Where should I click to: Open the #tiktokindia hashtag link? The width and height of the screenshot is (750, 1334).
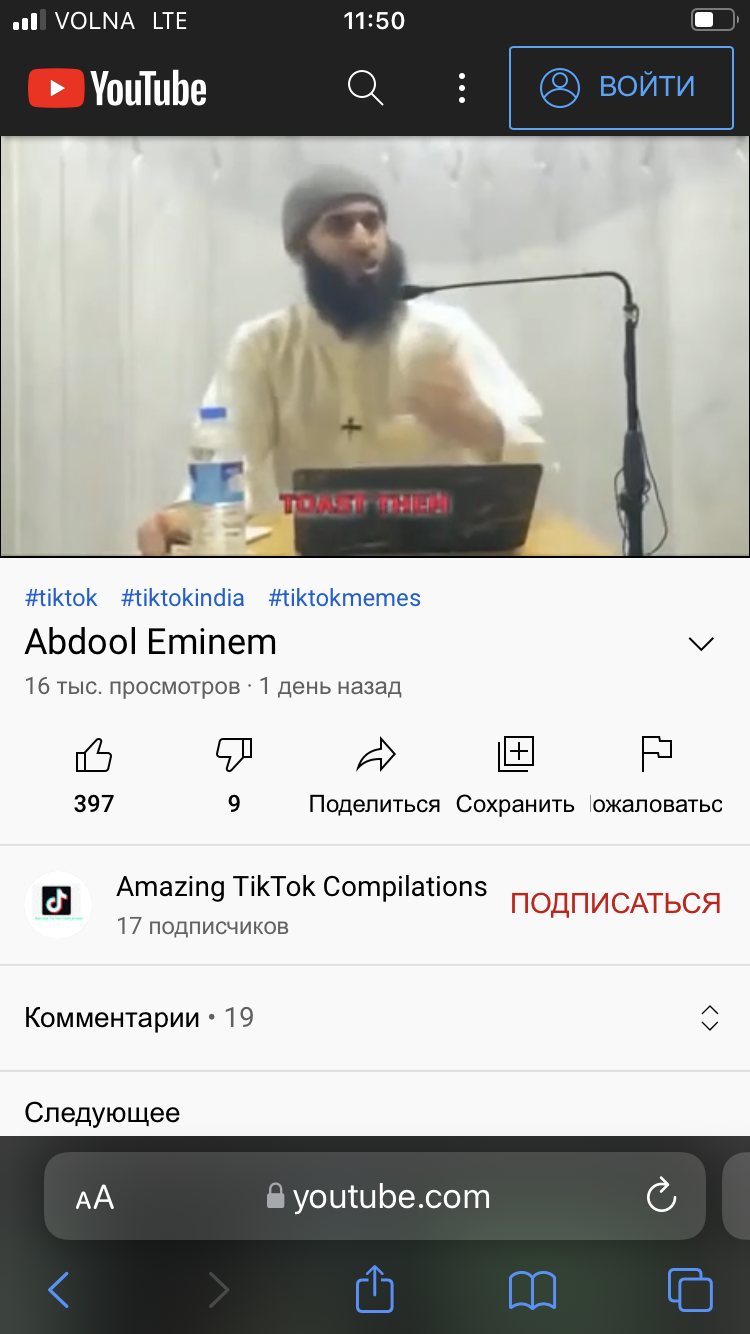(x=183, y=598)
